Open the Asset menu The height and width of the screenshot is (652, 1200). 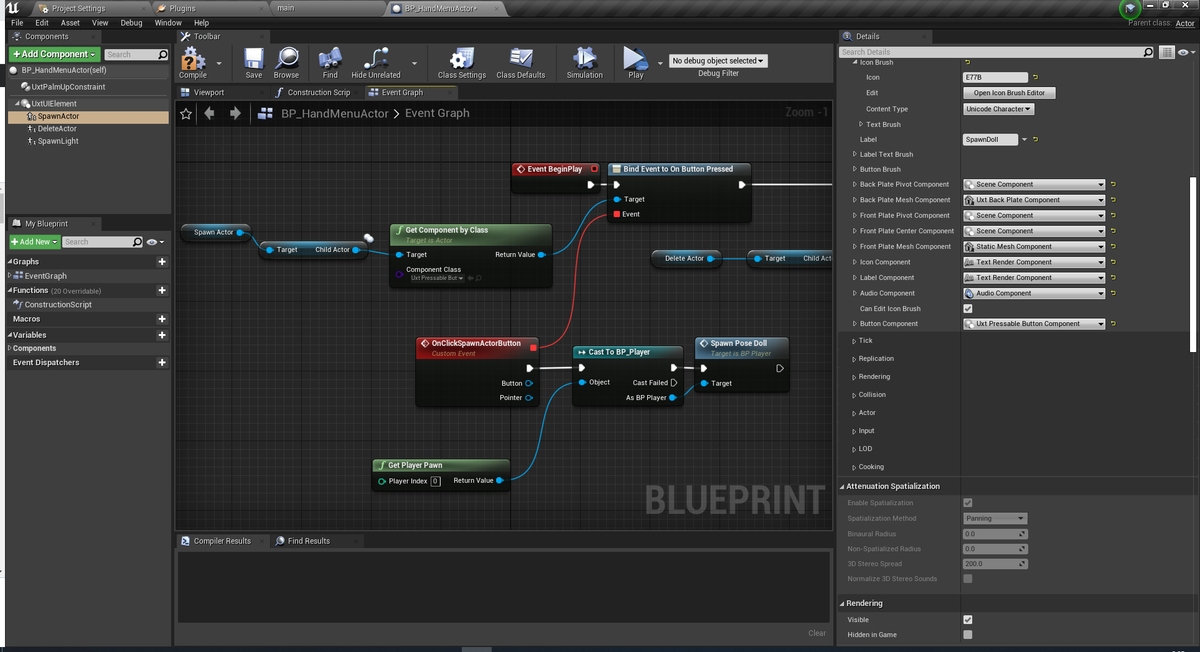click(70, 22)
